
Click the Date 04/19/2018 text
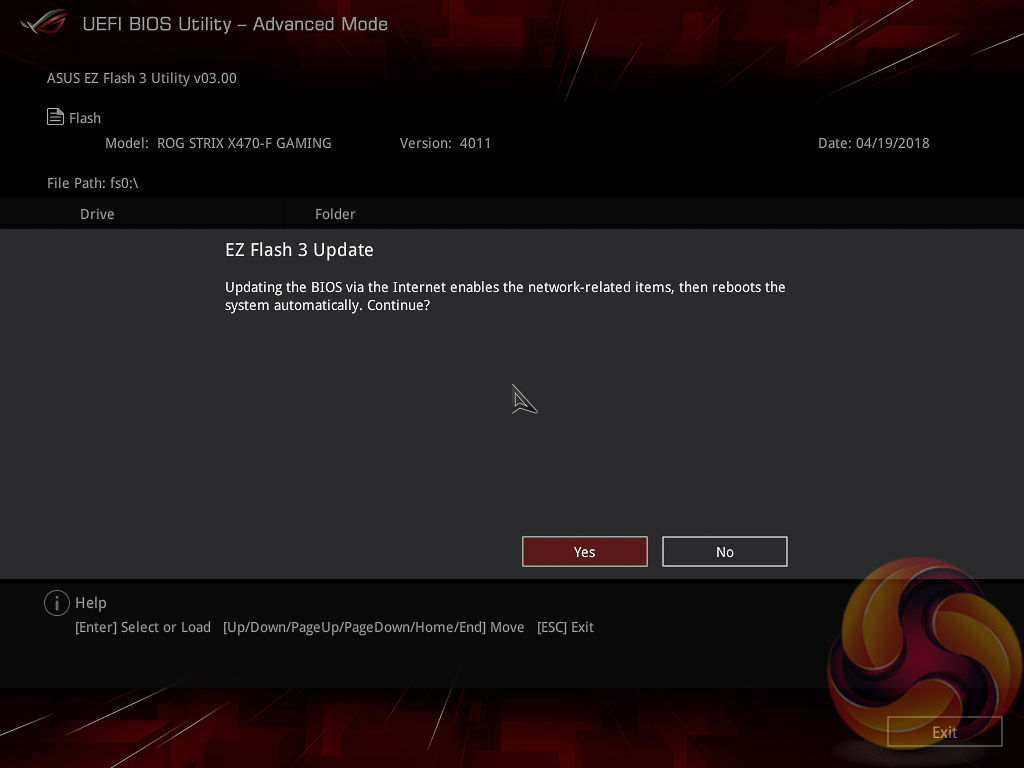(873, 143)
